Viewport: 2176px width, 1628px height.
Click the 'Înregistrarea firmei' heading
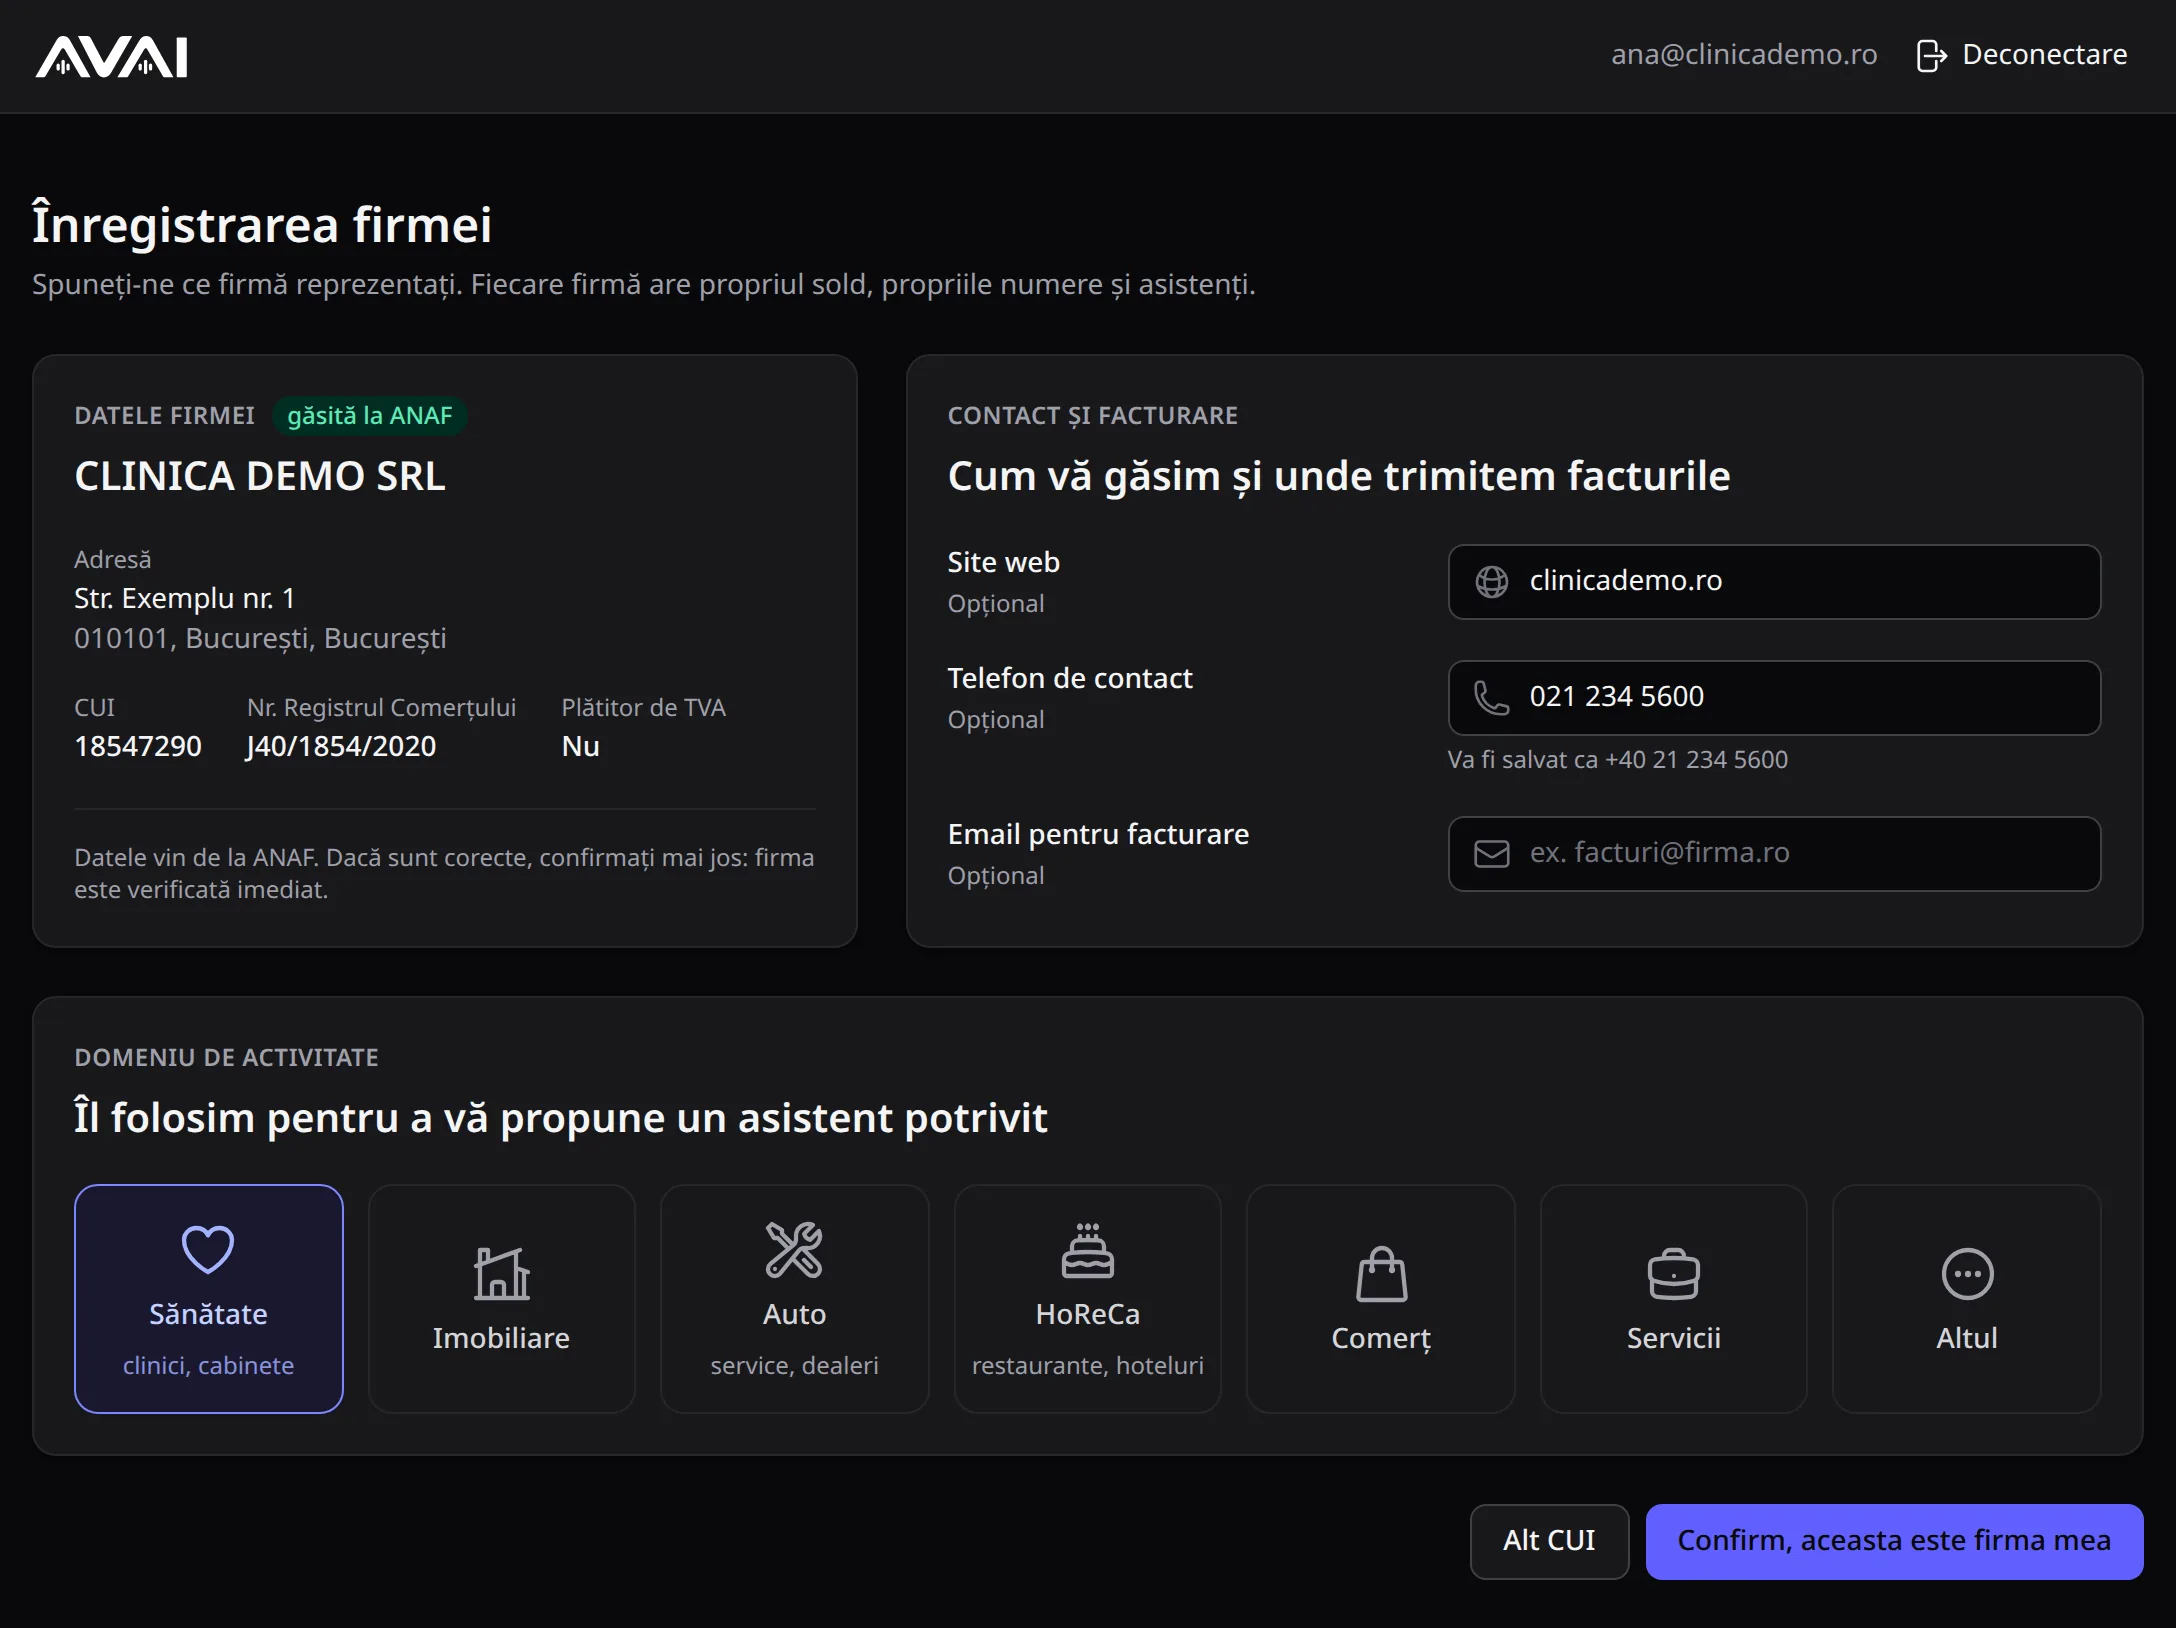point(262,224)
